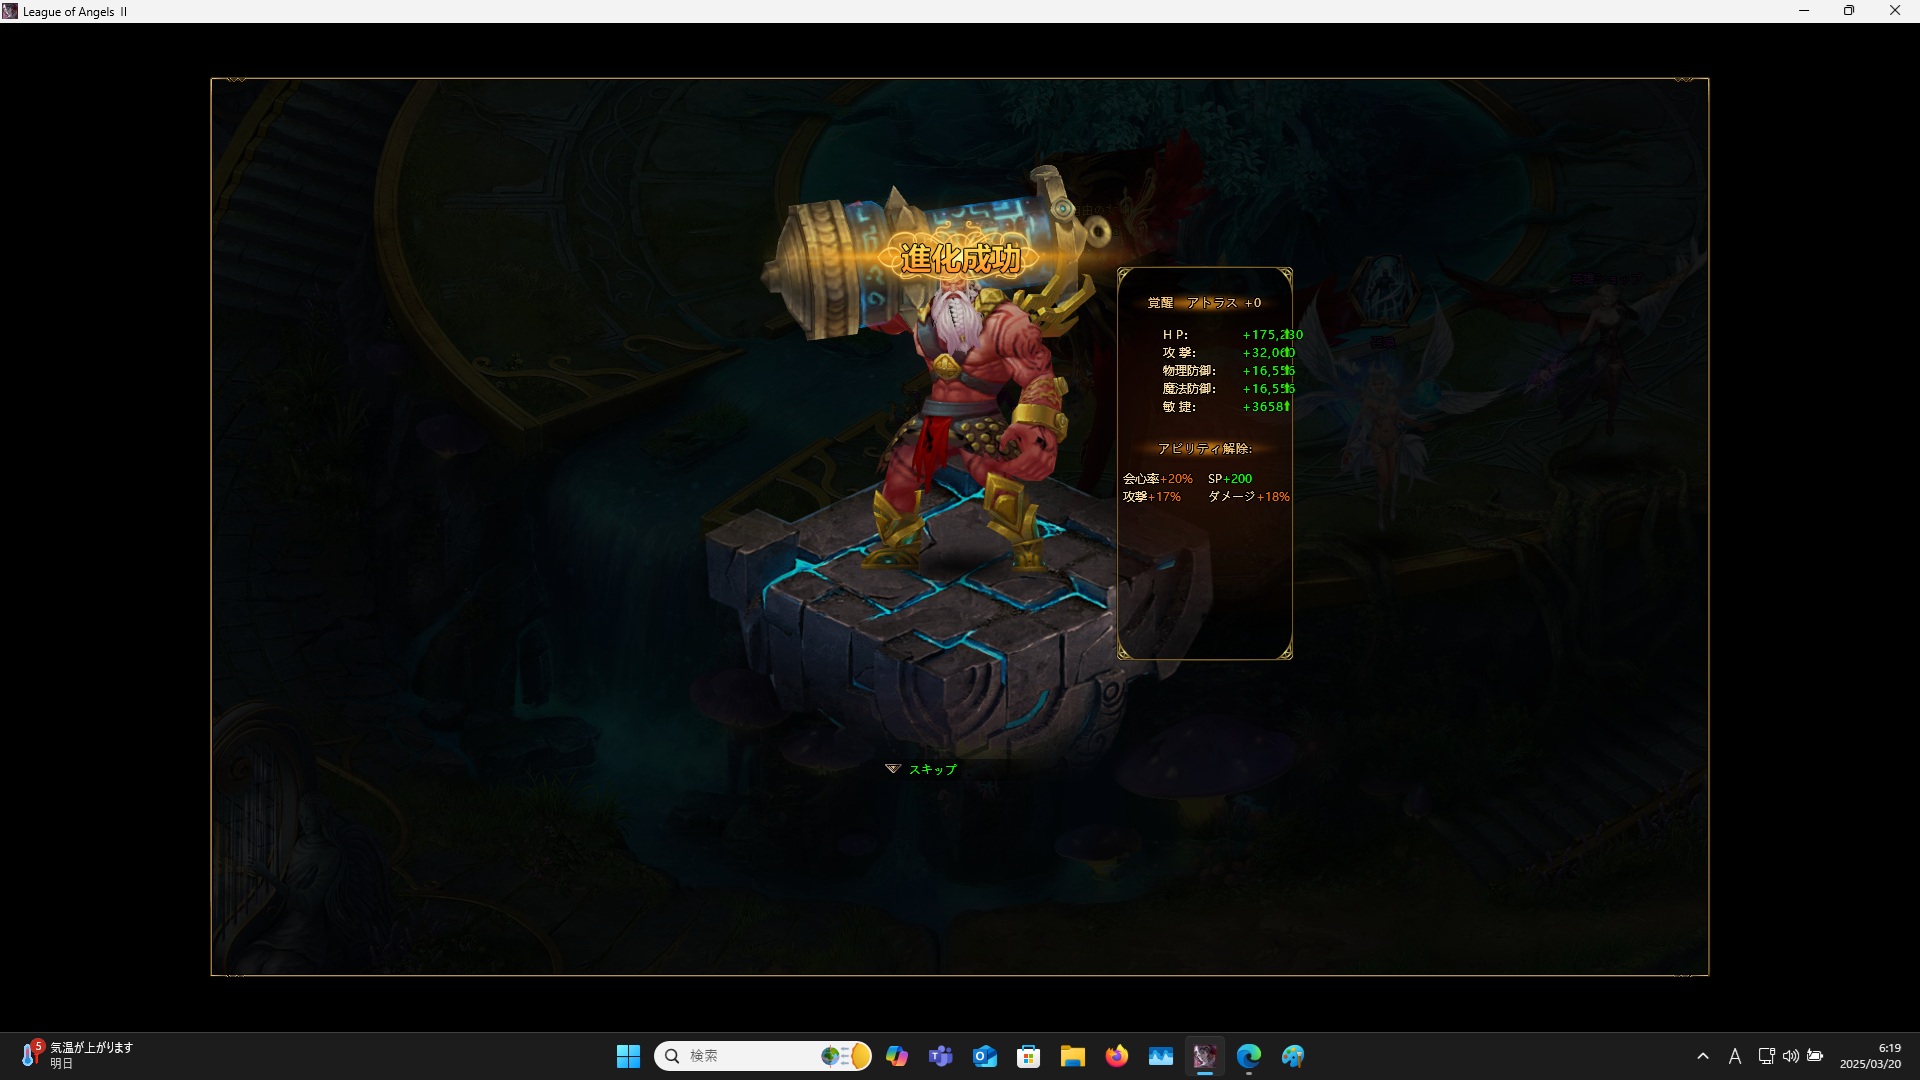The image size is (1920, 1080).
Task: Open Microsoft Edge from the taskbar
Action: pos(1249,1056)
